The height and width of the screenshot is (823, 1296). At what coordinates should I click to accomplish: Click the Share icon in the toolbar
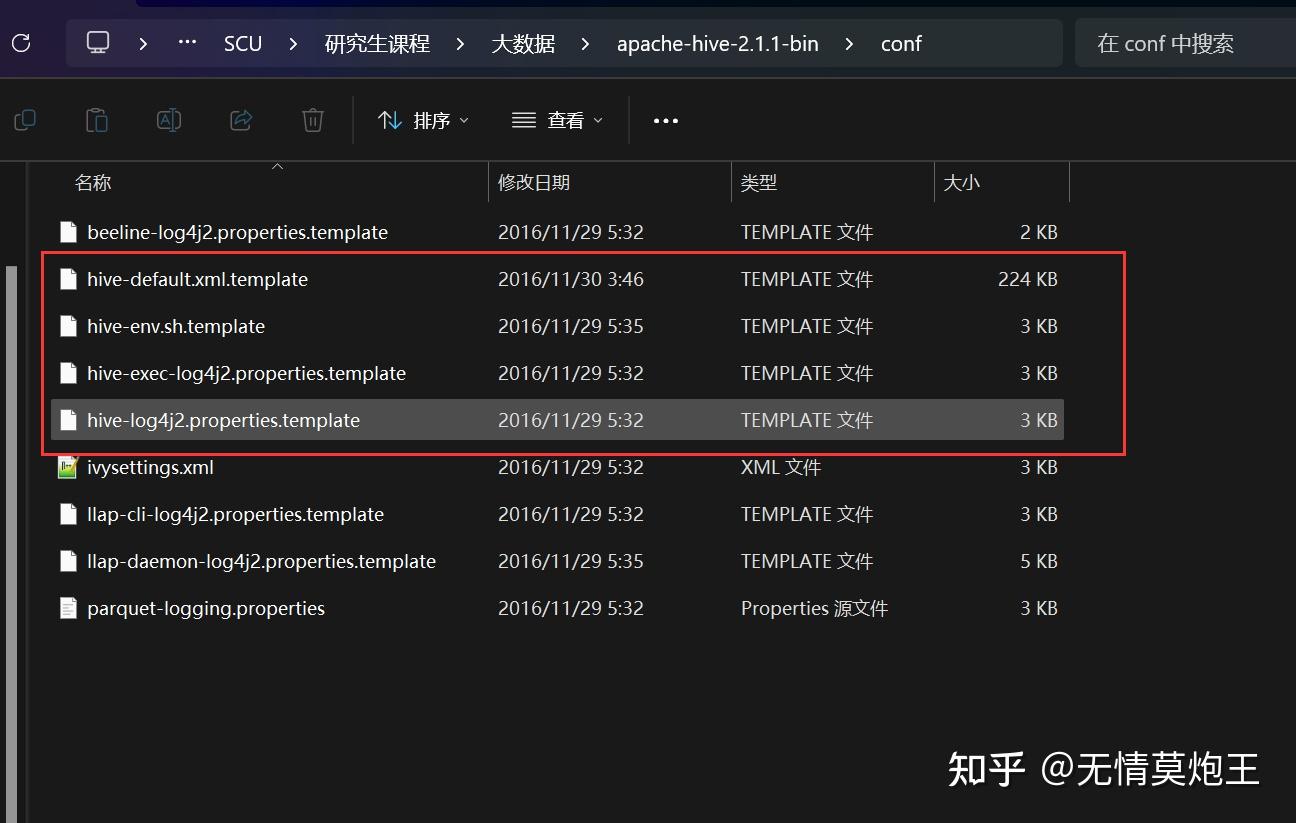point(240,119)
